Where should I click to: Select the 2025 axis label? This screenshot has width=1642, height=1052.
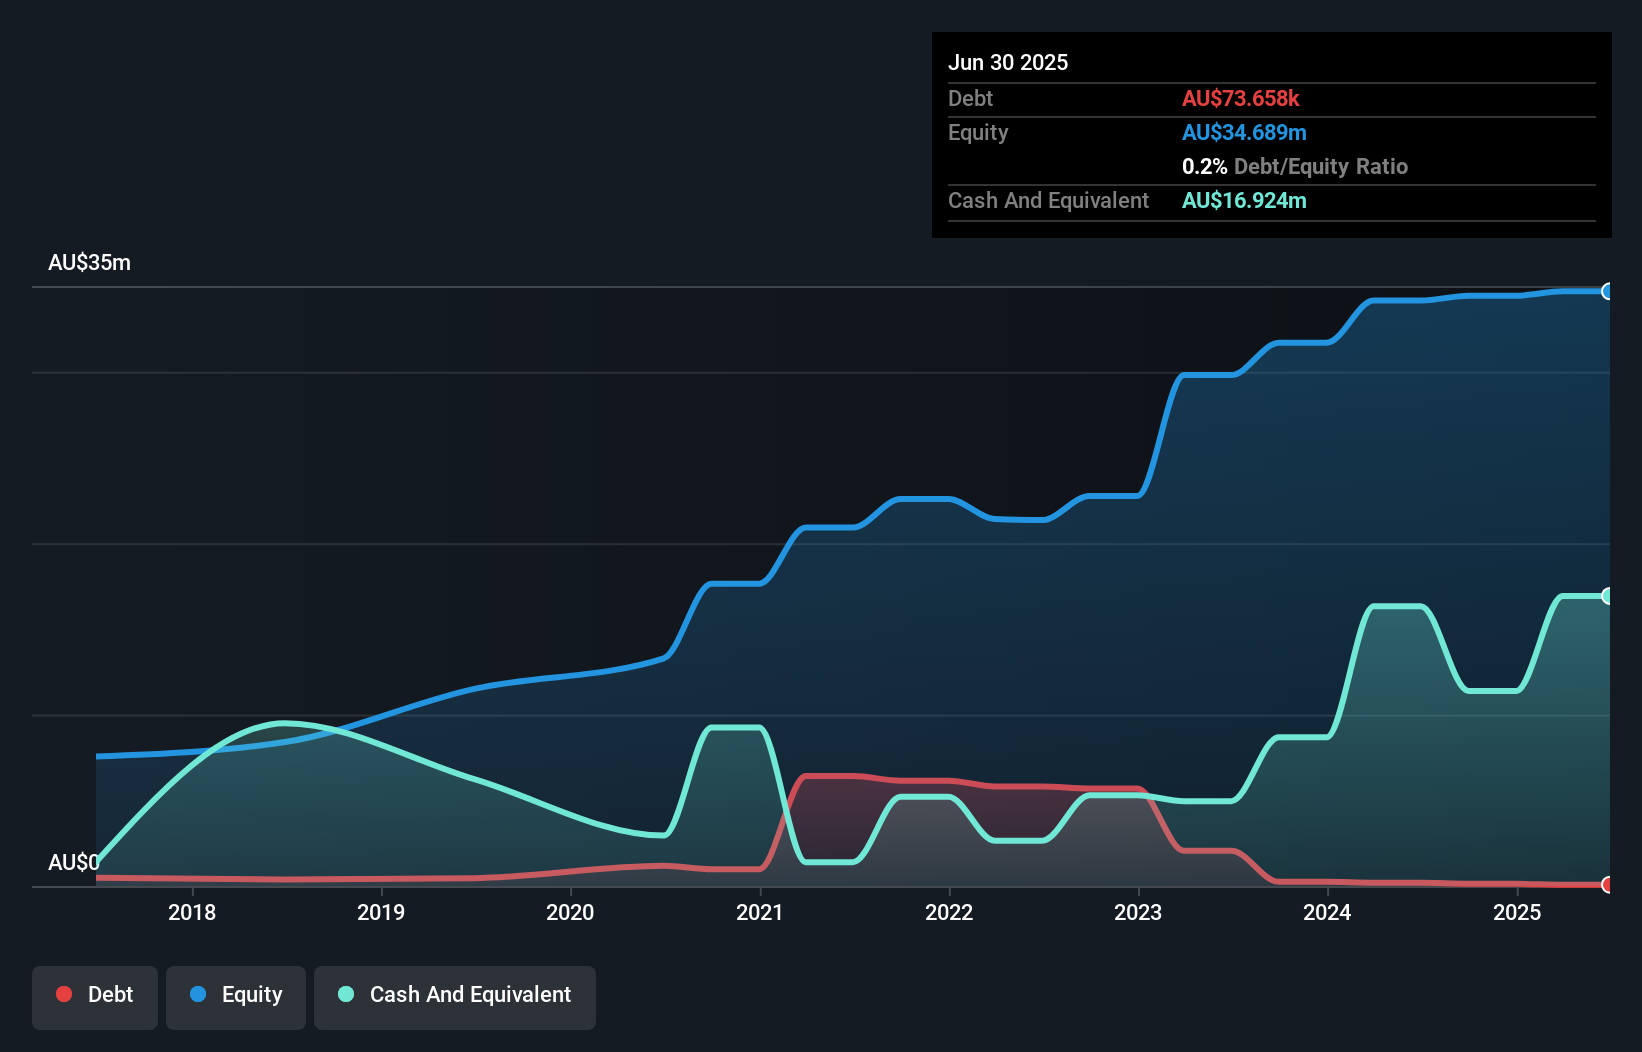point(1516,912)
